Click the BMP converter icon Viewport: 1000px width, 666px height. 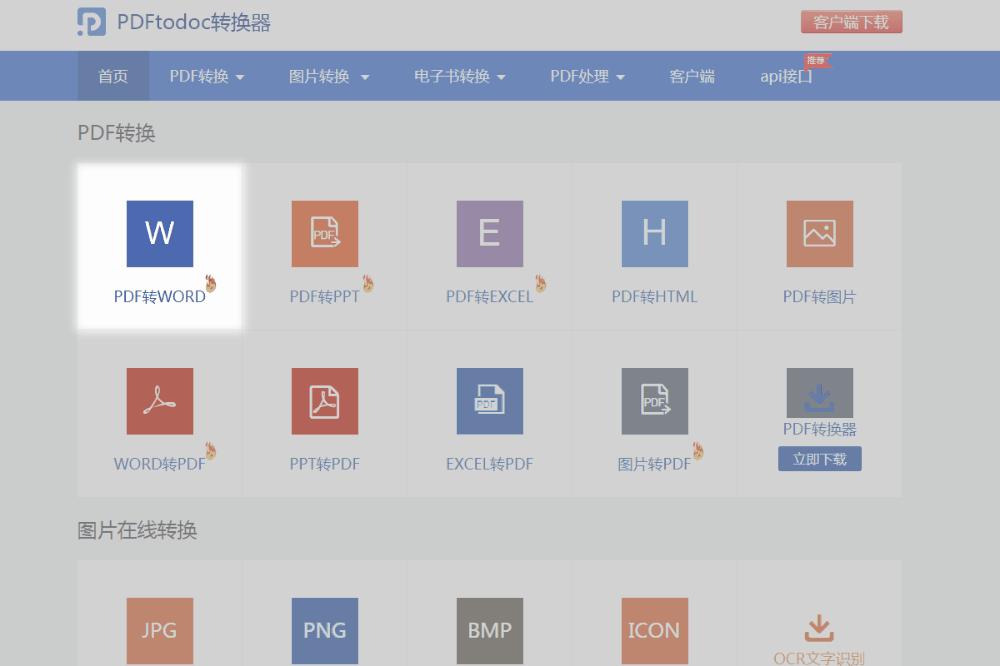(x=489, y=631)
